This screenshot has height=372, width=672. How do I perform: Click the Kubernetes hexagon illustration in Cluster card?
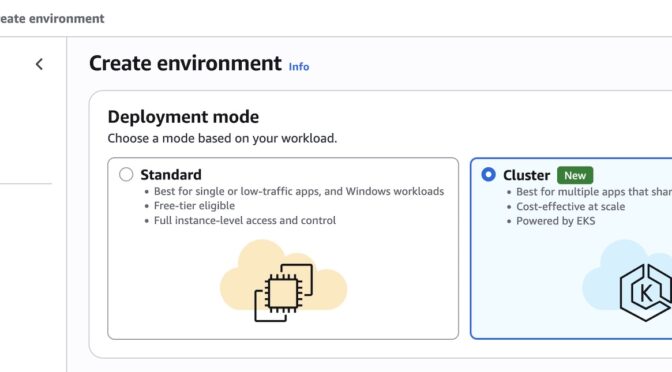(645, 292)
